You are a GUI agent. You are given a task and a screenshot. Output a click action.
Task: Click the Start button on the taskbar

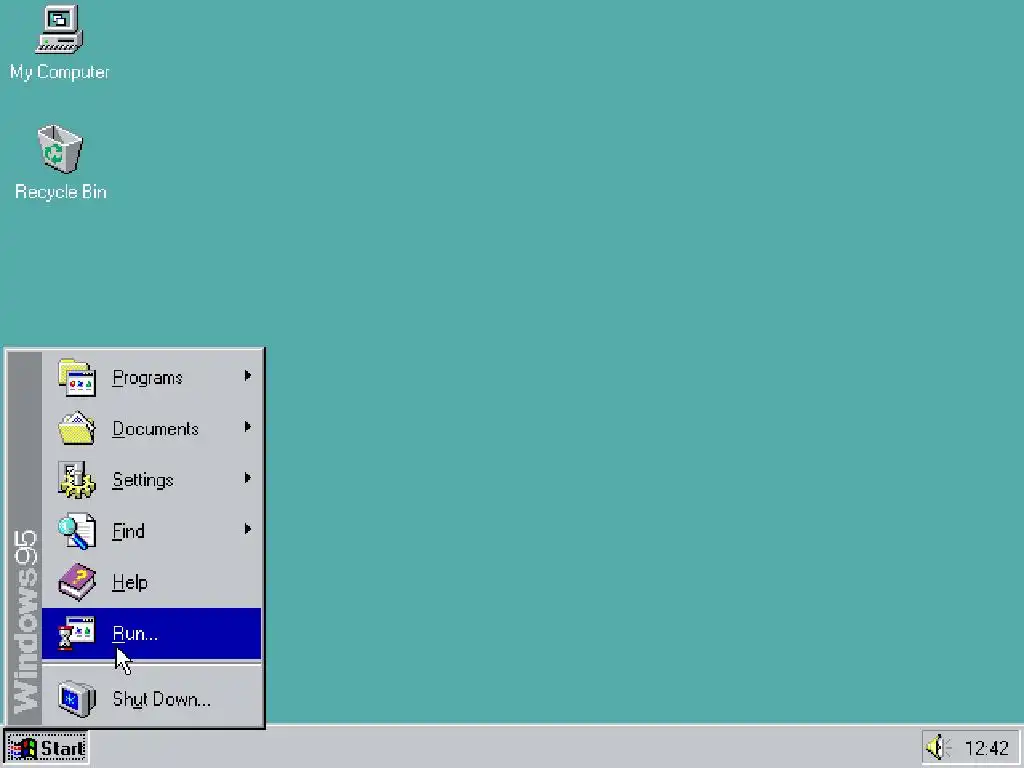click(x=46, y=748)
